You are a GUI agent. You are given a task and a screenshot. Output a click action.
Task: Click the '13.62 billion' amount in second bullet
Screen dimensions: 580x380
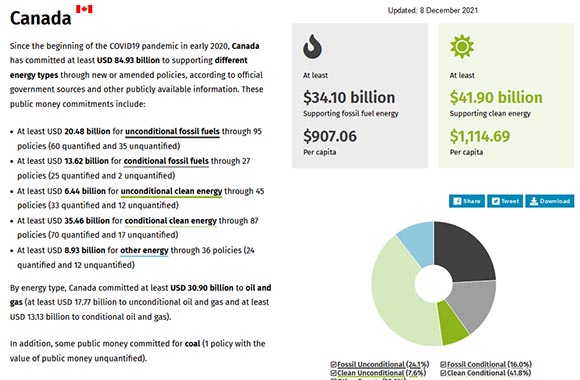click(87, 161)
